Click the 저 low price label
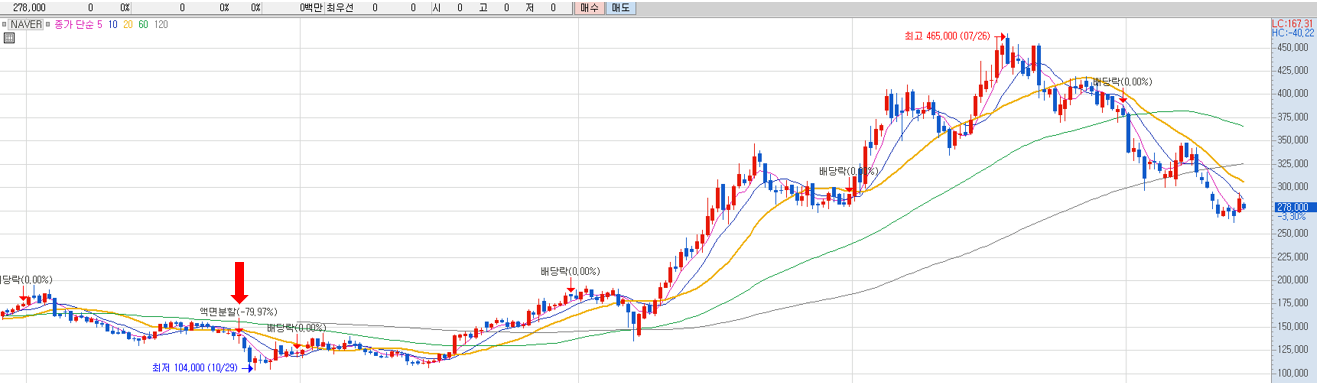Viewport: 1317px width, 383px height. point(530,7)
